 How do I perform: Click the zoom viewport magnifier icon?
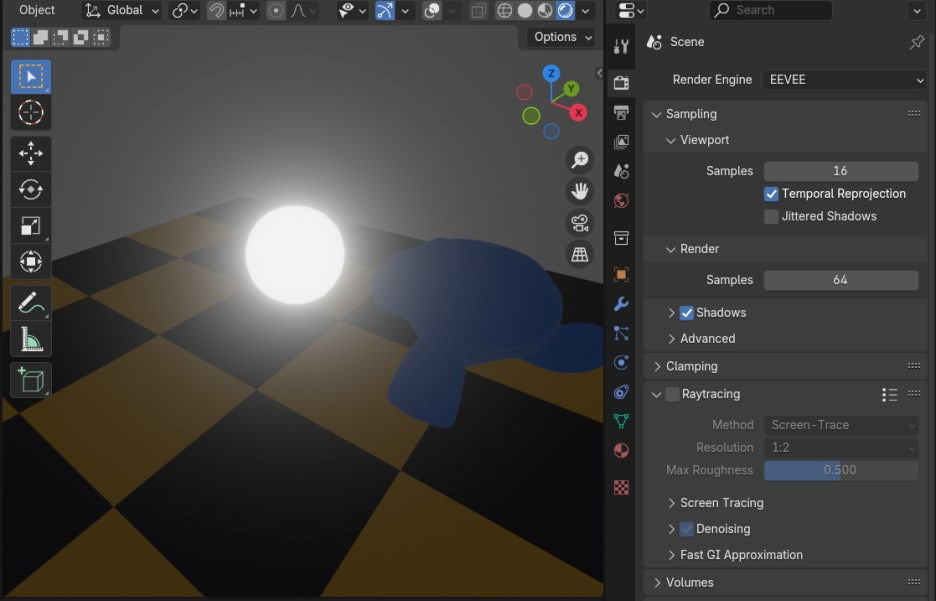click(580, 159)
